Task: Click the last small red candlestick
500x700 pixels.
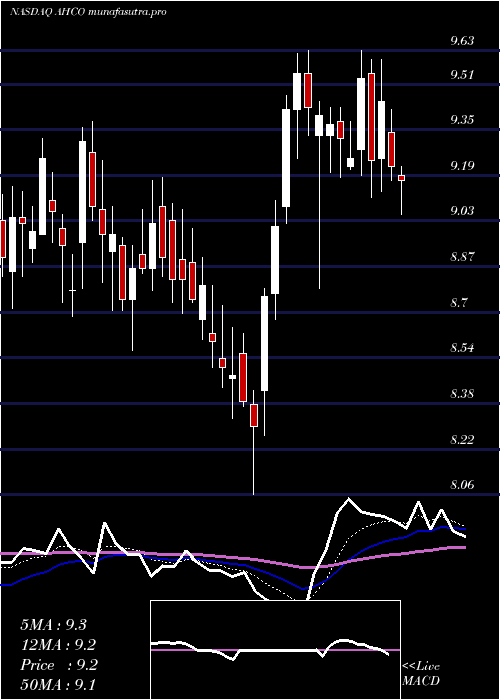Action: click(x=401, y=178)
